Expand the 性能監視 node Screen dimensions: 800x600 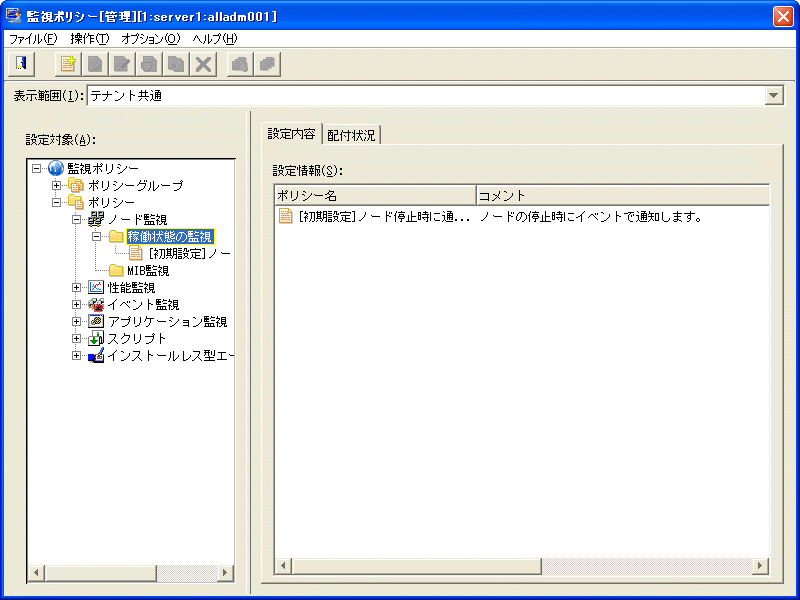point(77,287)
